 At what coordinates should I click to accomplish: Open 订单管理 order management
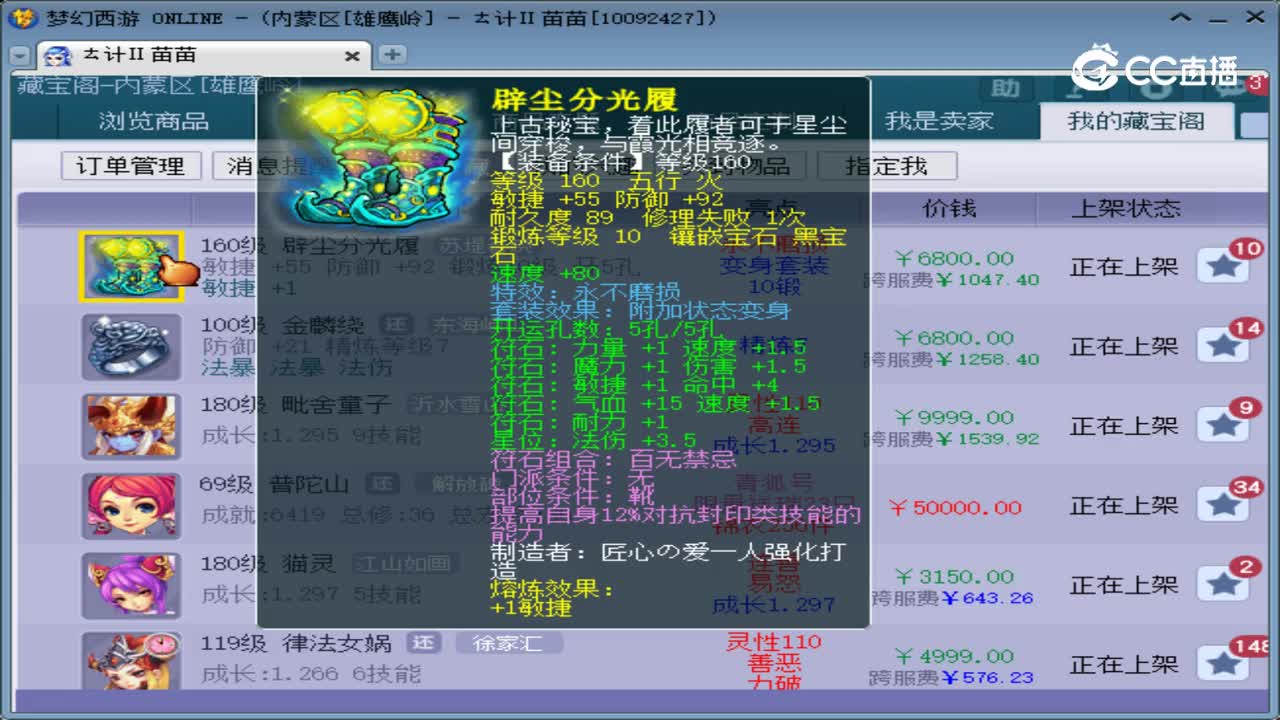click(131, 165)
